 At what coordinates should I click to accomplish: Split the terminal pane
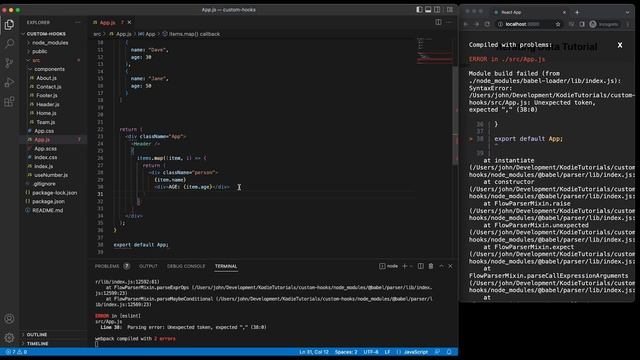[421, 266]
